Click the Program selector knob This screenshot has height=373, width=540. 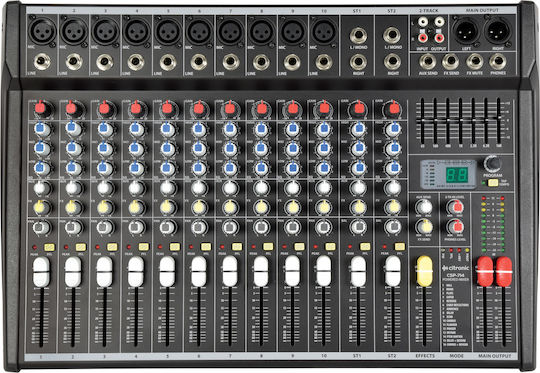point(493,163)
